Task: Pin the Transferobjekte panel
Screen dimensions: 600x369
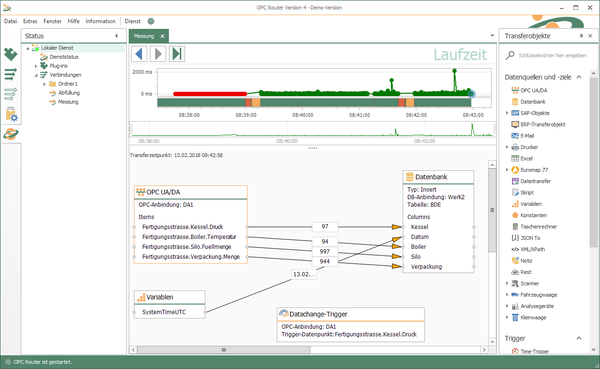Action: pos(581,36)
